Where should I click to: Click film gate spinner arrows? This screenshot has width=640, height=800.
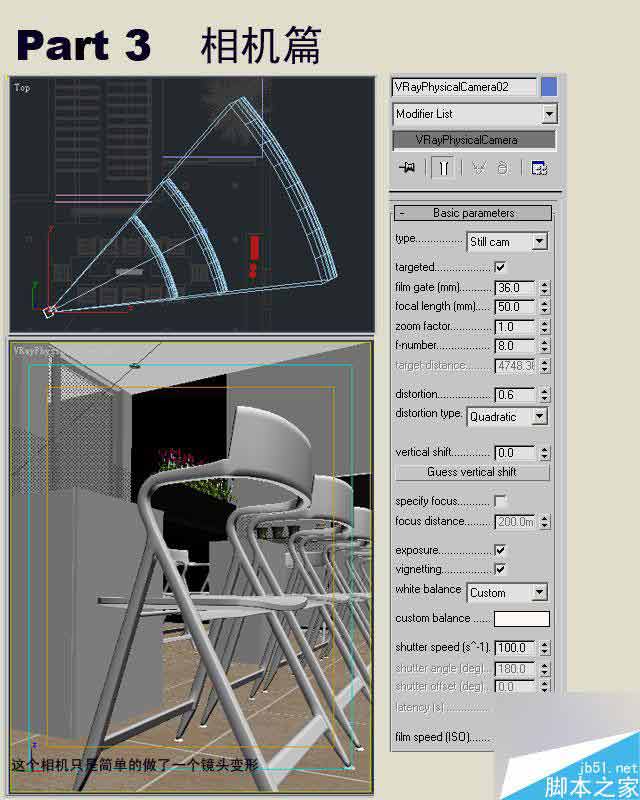(545, 288)
